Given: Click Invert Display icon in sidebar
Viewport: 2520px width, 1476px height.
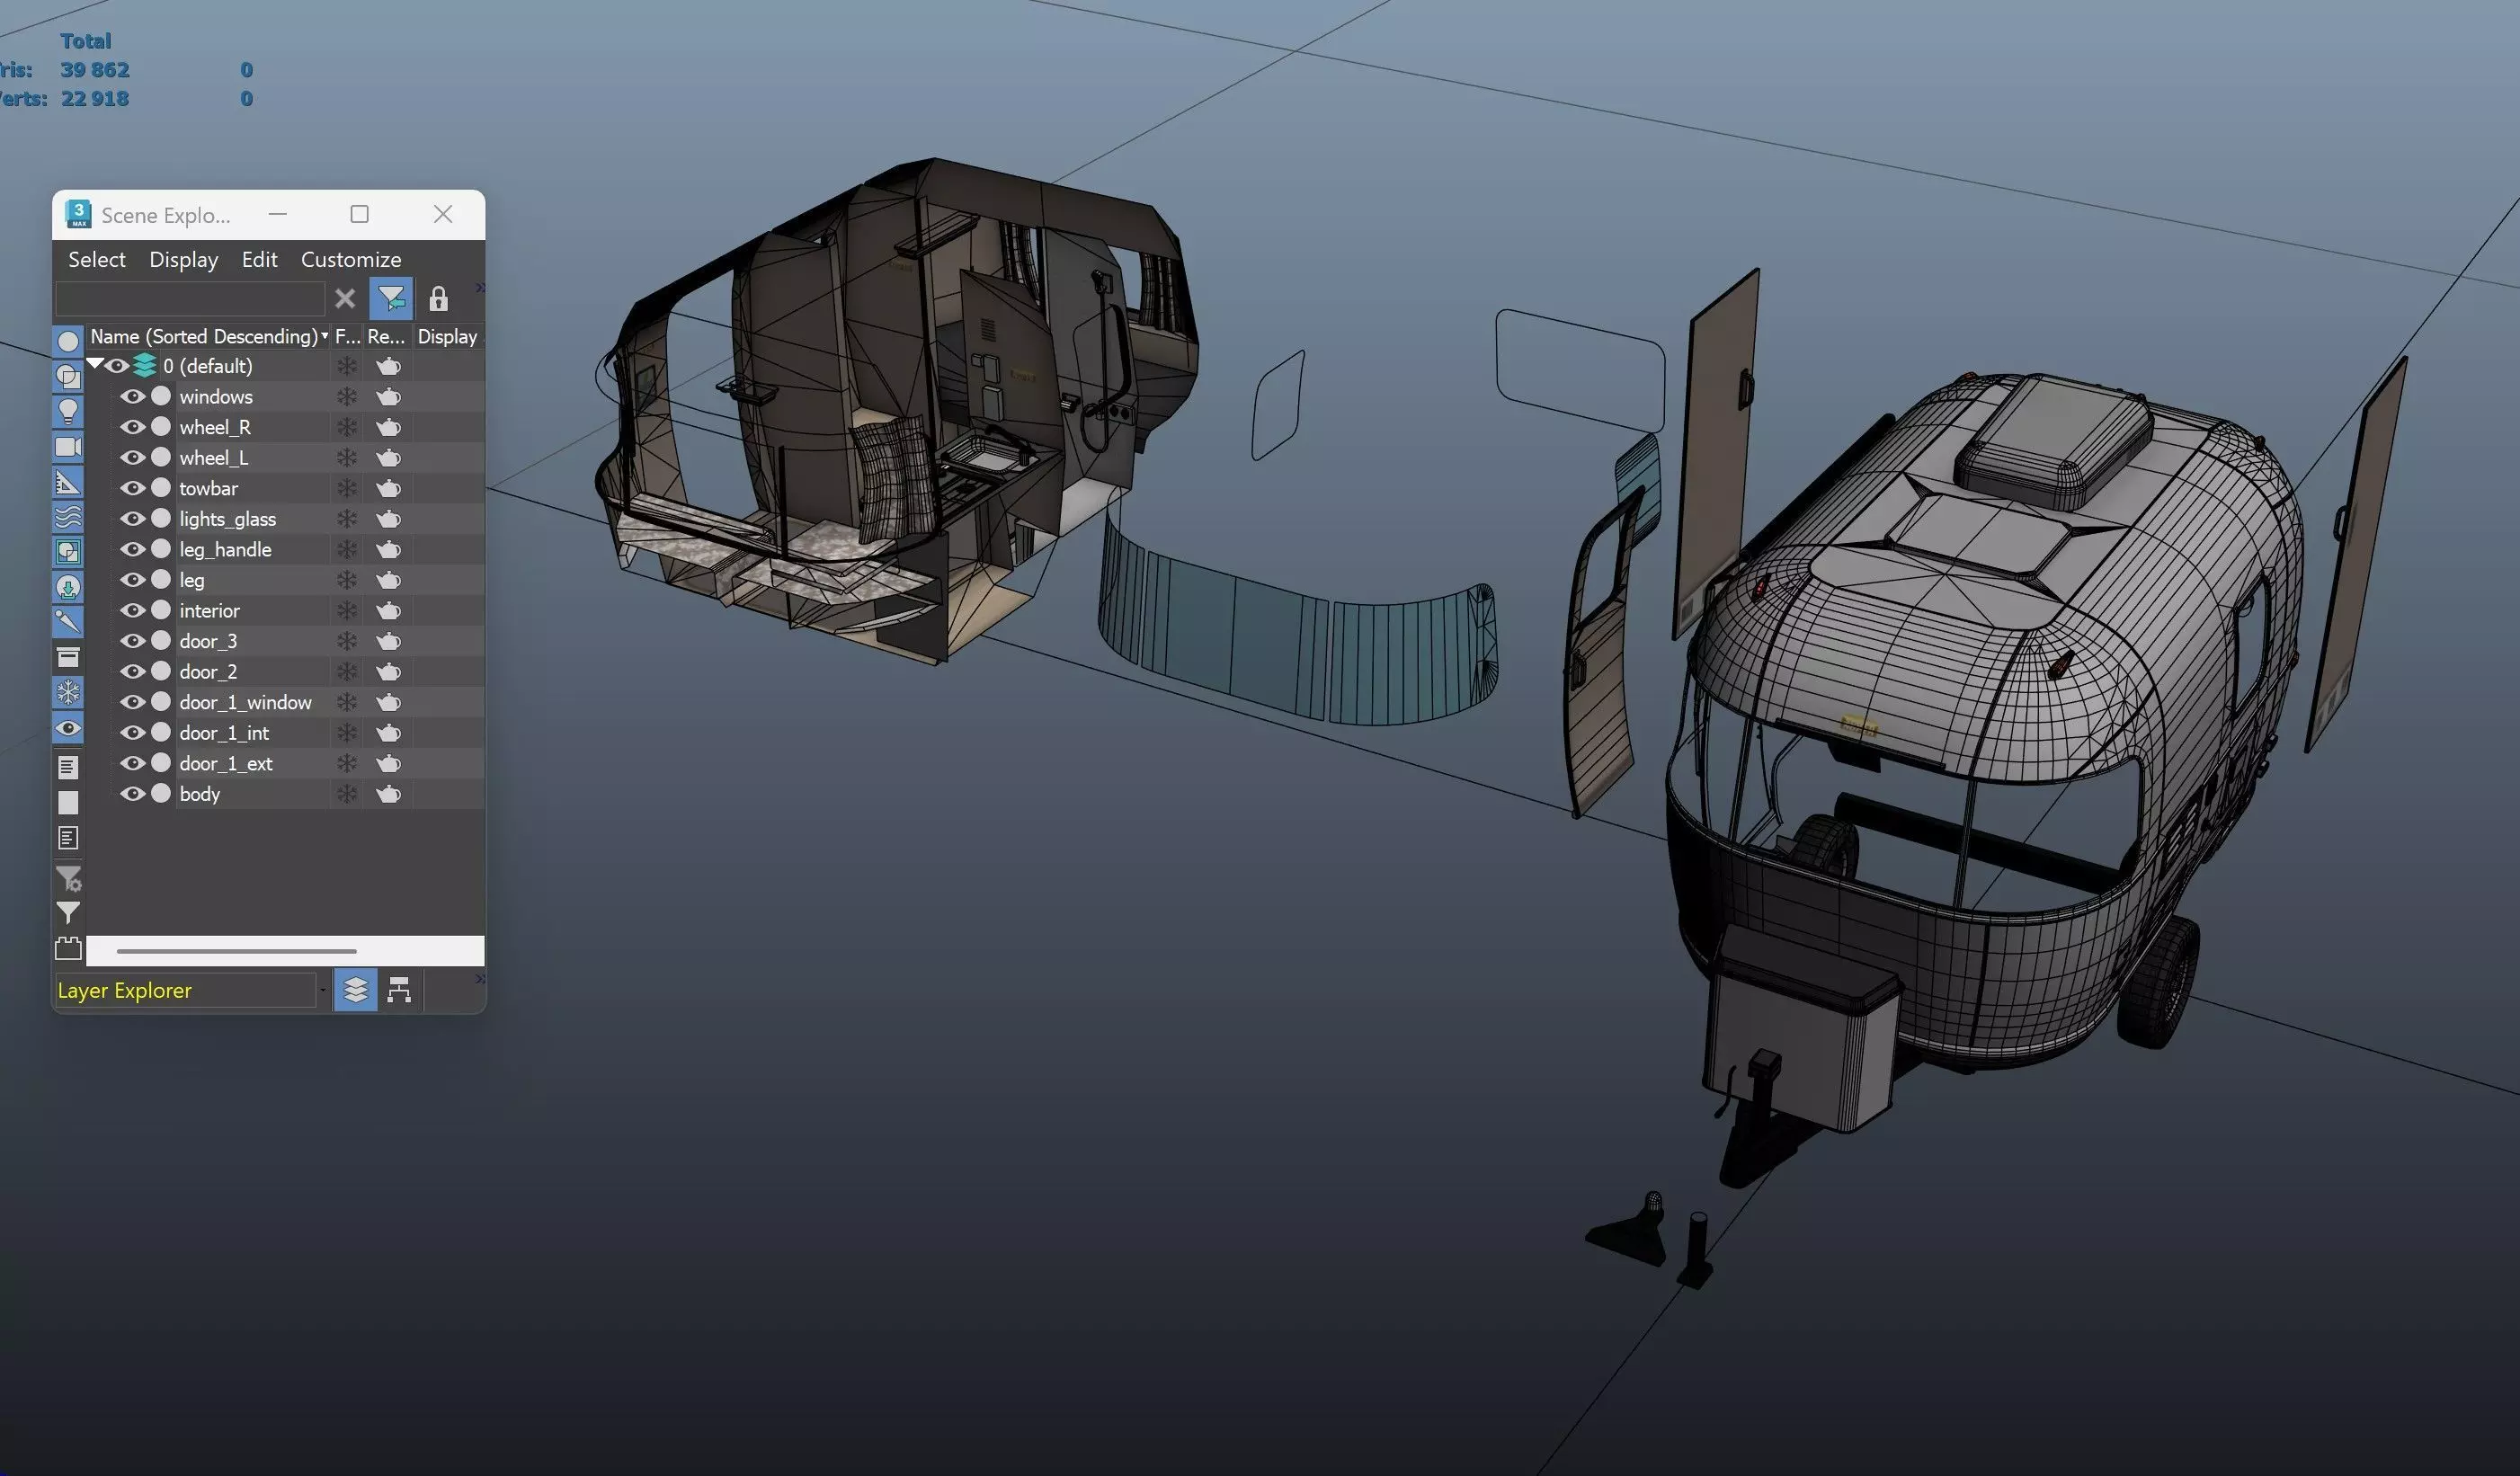Looking at the screenshot, I should tap(68, 838).
